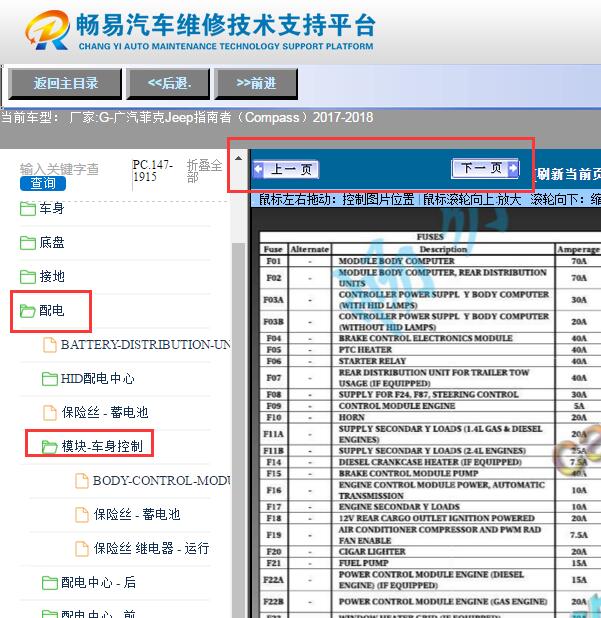This screenshot has height=618, width=601.
Task: Click the 模块-车身控制 open folder icon
Action: click(x=50, y=447)
